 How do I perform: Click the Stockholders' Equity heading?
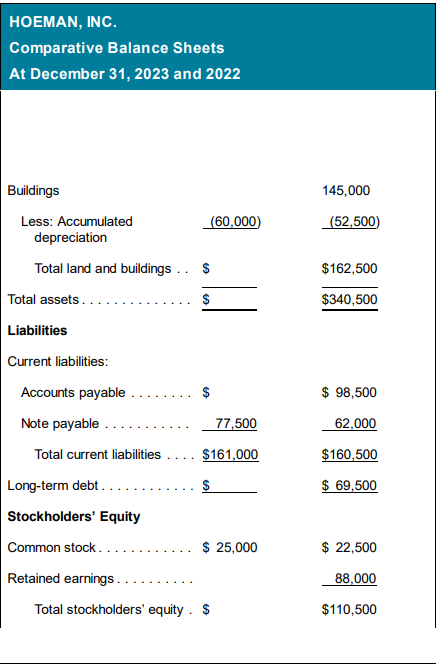(x=74, y=517)
